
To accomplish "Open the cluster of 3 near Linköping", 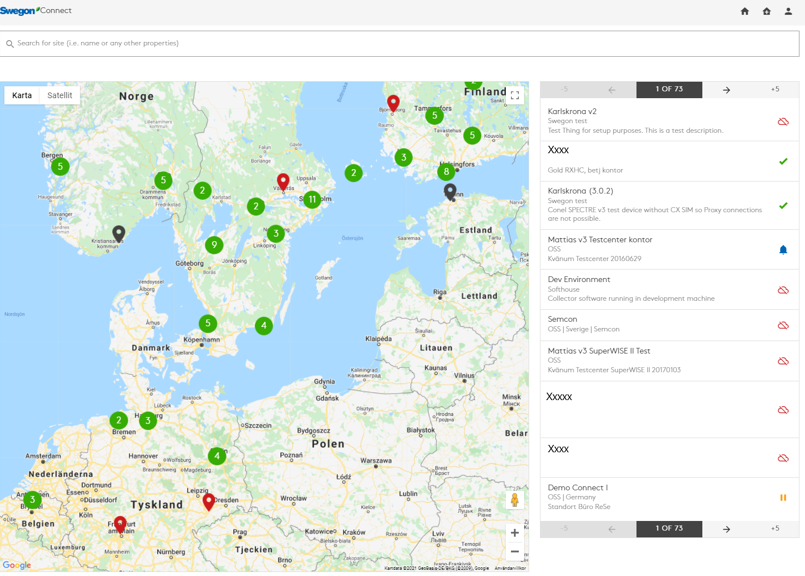I will tap(276, 234).
